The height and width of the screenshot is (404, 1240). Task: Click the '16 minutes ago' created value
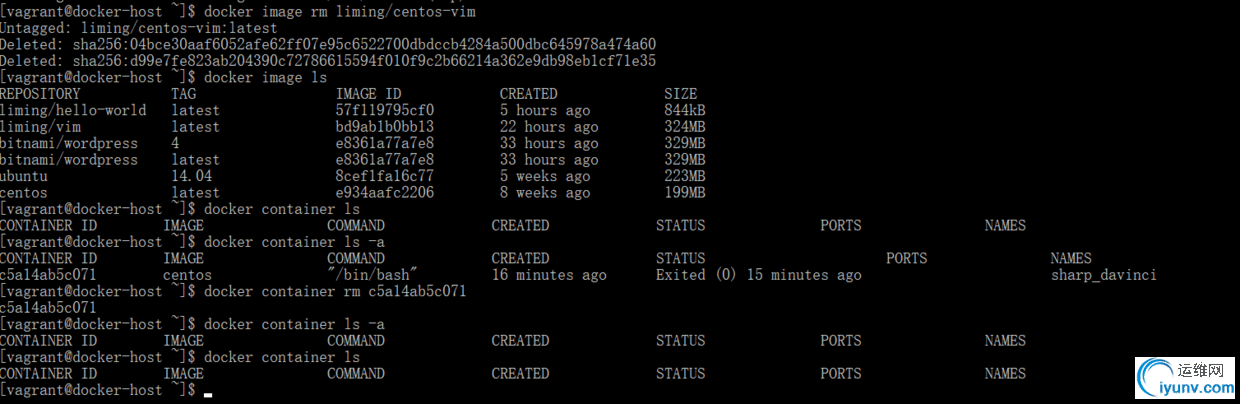click(549, 274)
